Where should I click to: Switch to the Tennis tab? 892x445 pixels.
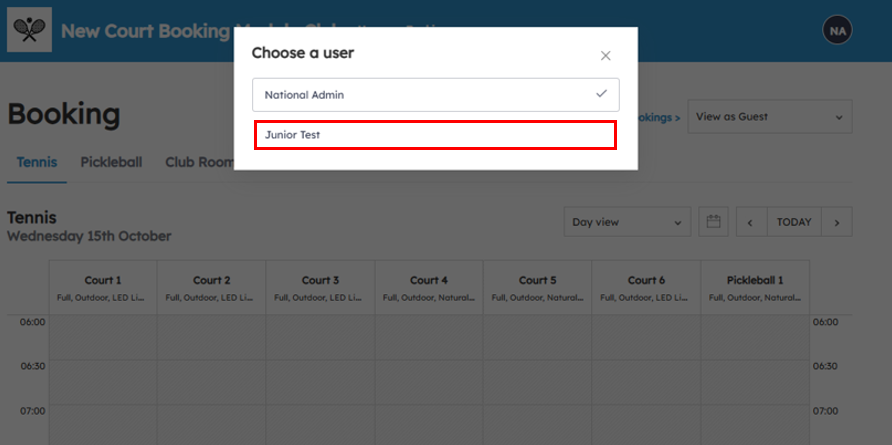click(37, 162)
